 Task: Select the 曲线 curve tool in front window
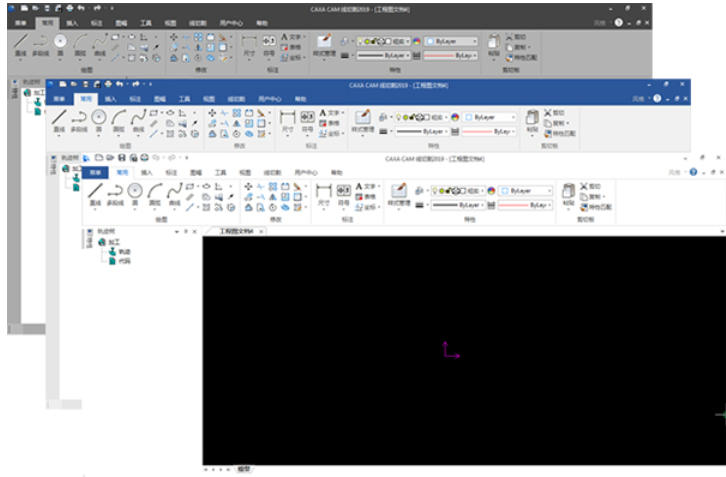174,192
